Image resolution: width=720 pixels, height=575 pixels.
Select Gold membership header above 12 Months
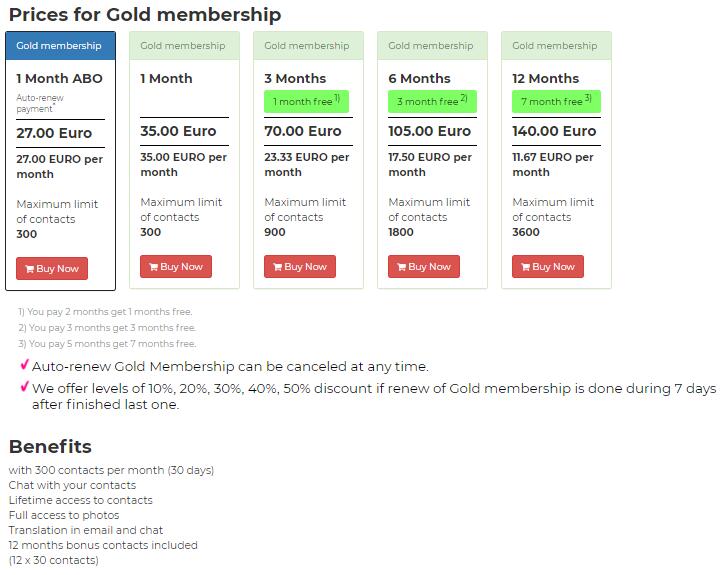[x=557, y=46]
